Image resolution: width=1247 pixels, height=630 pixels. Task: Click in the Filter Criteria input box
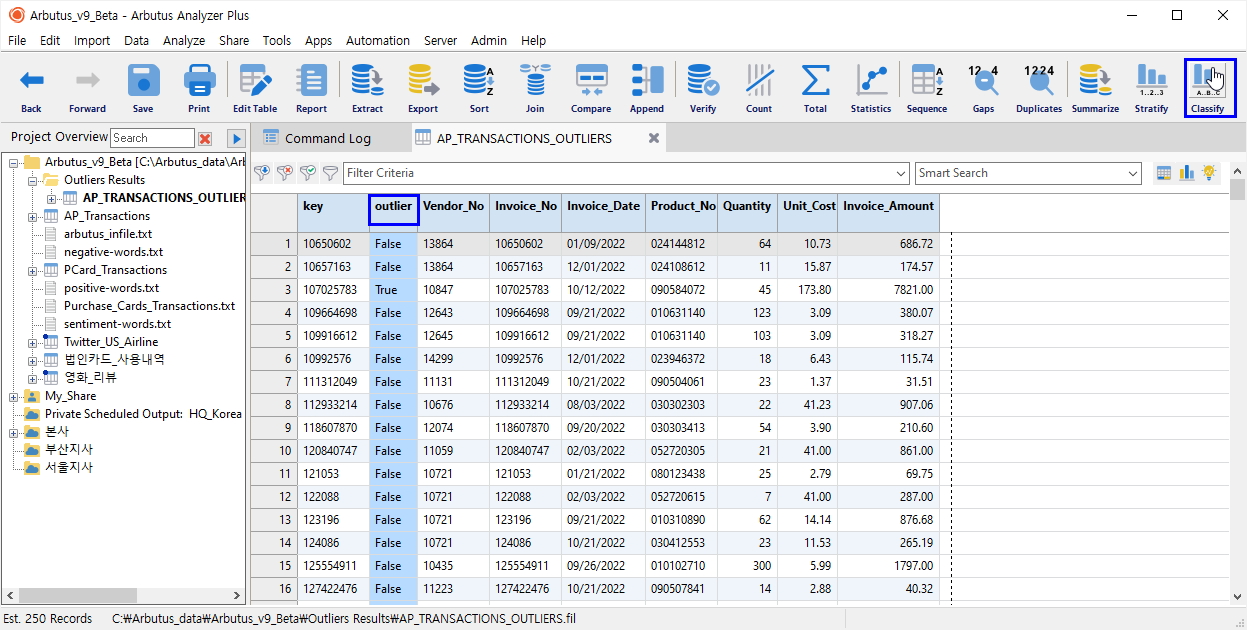618,173
